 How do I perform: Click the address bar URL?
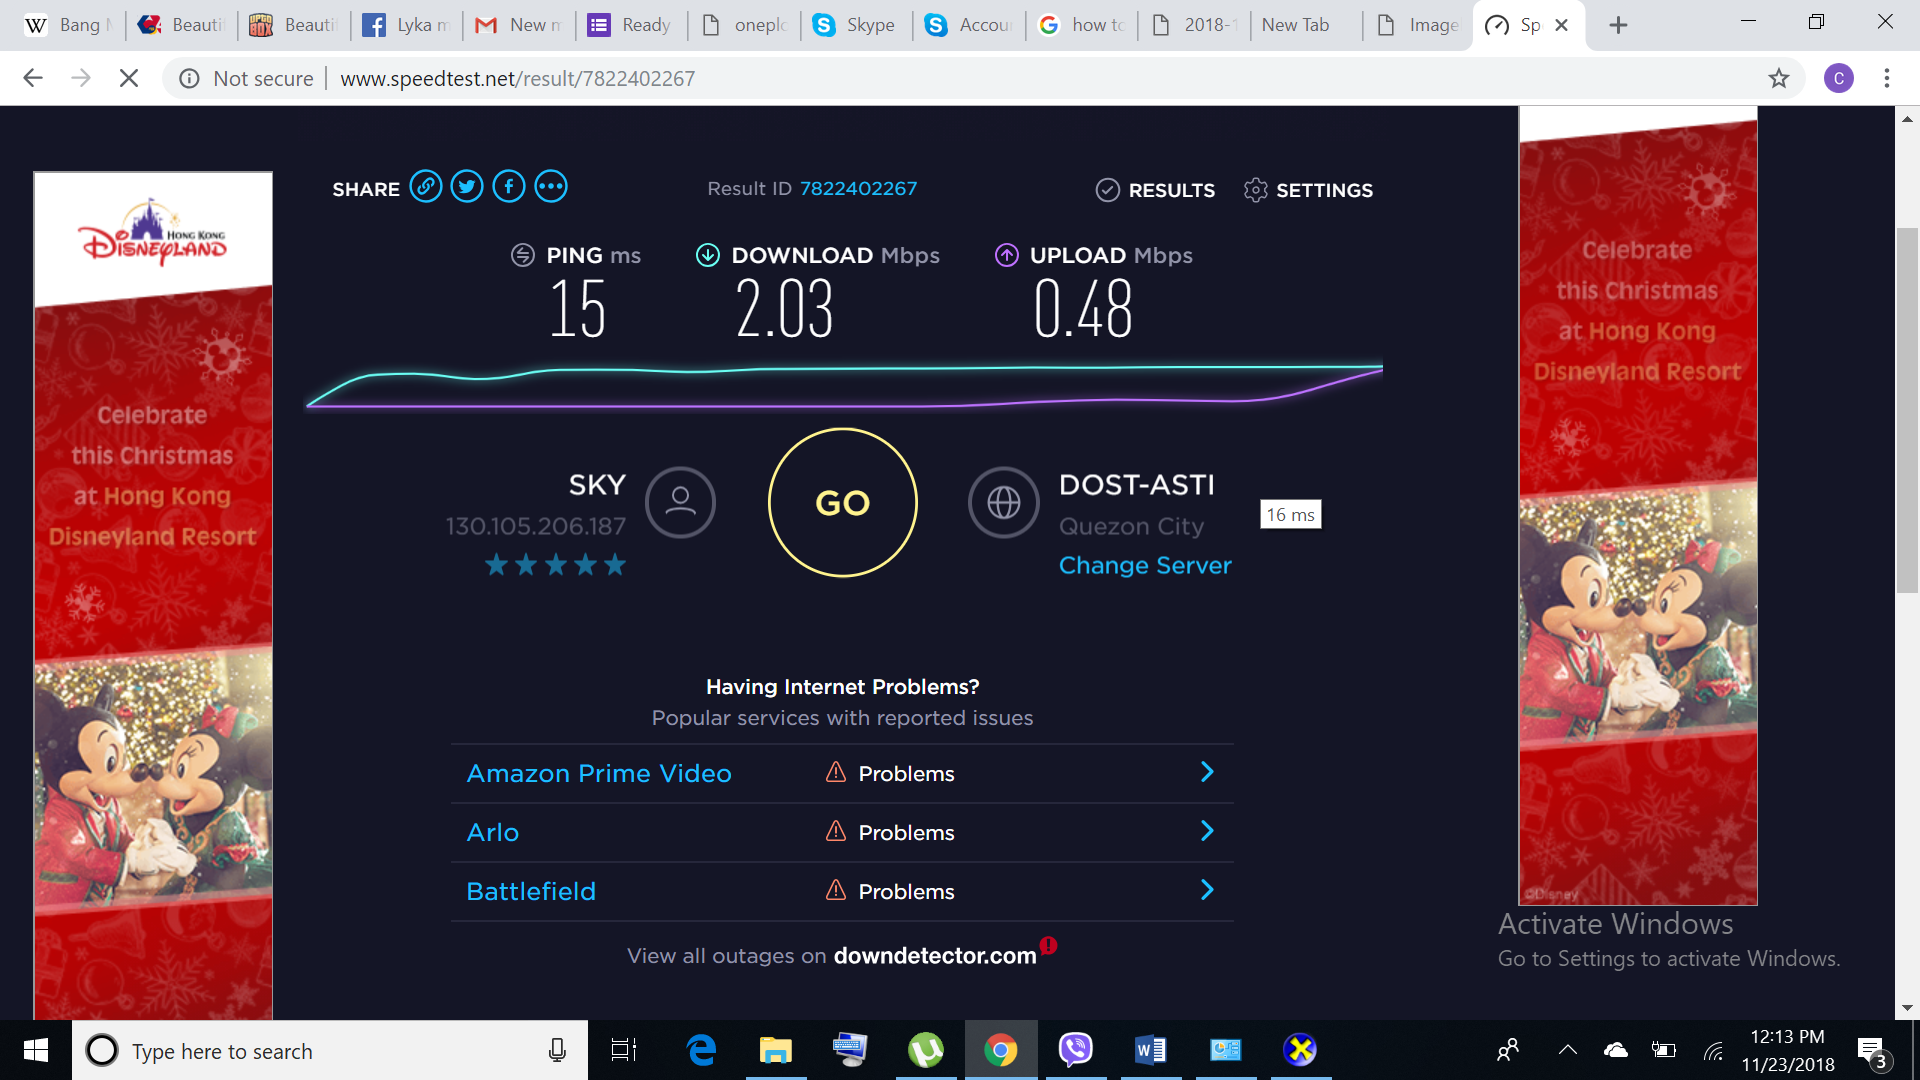click(x=517, y=78)
